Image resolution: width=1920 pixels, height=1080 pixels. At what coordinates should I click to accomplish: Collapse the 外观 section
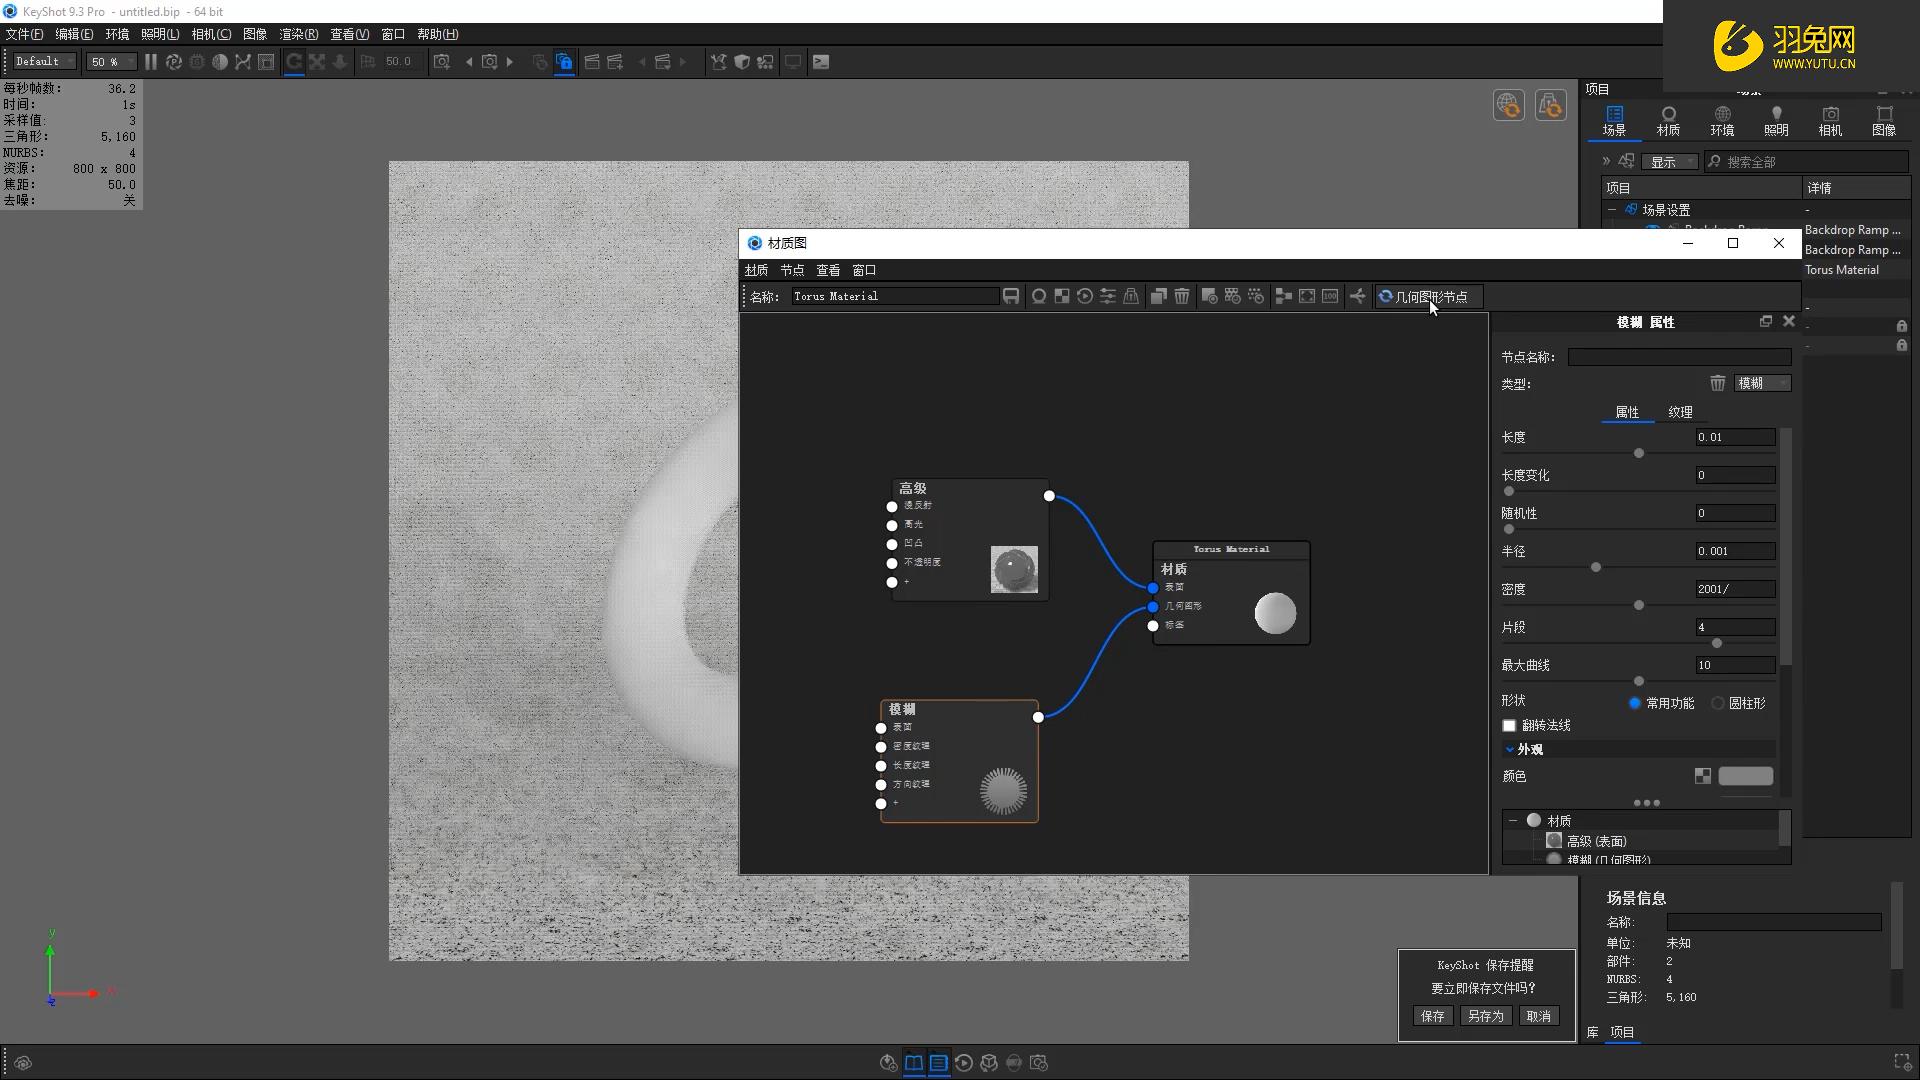(x=1510, y=749)
